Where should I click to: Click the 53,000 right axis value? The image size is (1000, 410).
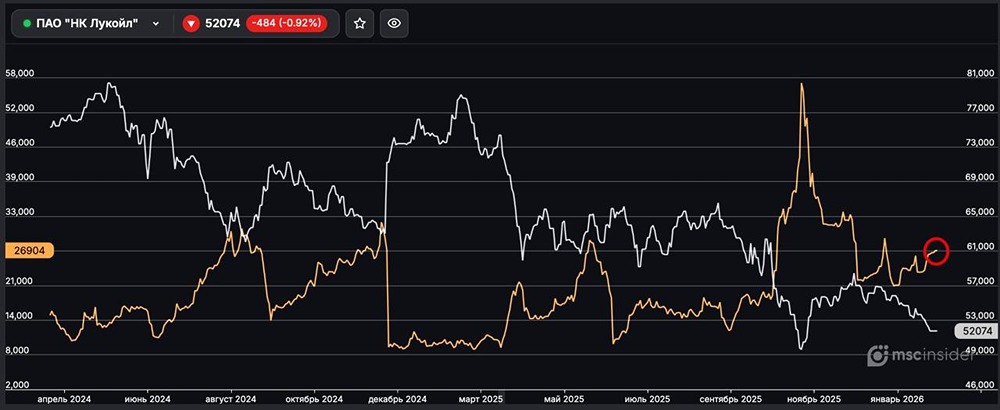tap(980, 316)
